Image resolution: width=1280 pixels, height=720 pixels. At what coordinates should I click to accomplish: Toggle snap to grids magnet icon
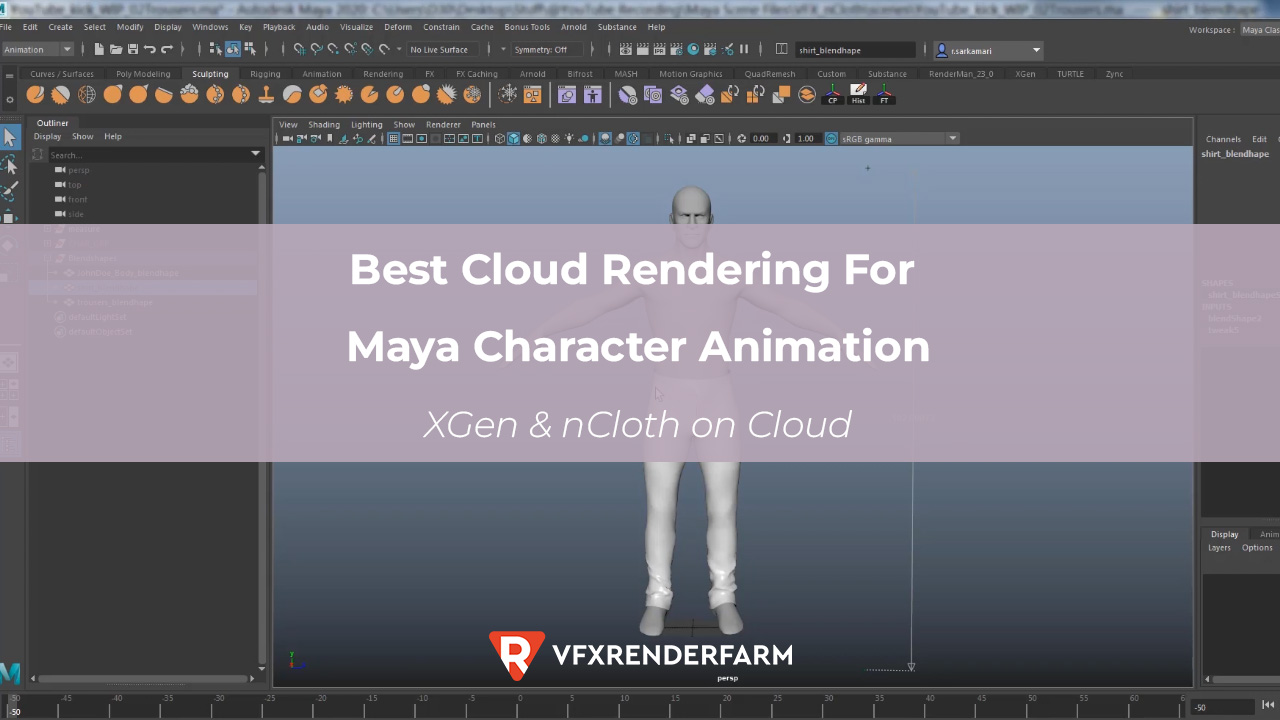coord(300,49)
